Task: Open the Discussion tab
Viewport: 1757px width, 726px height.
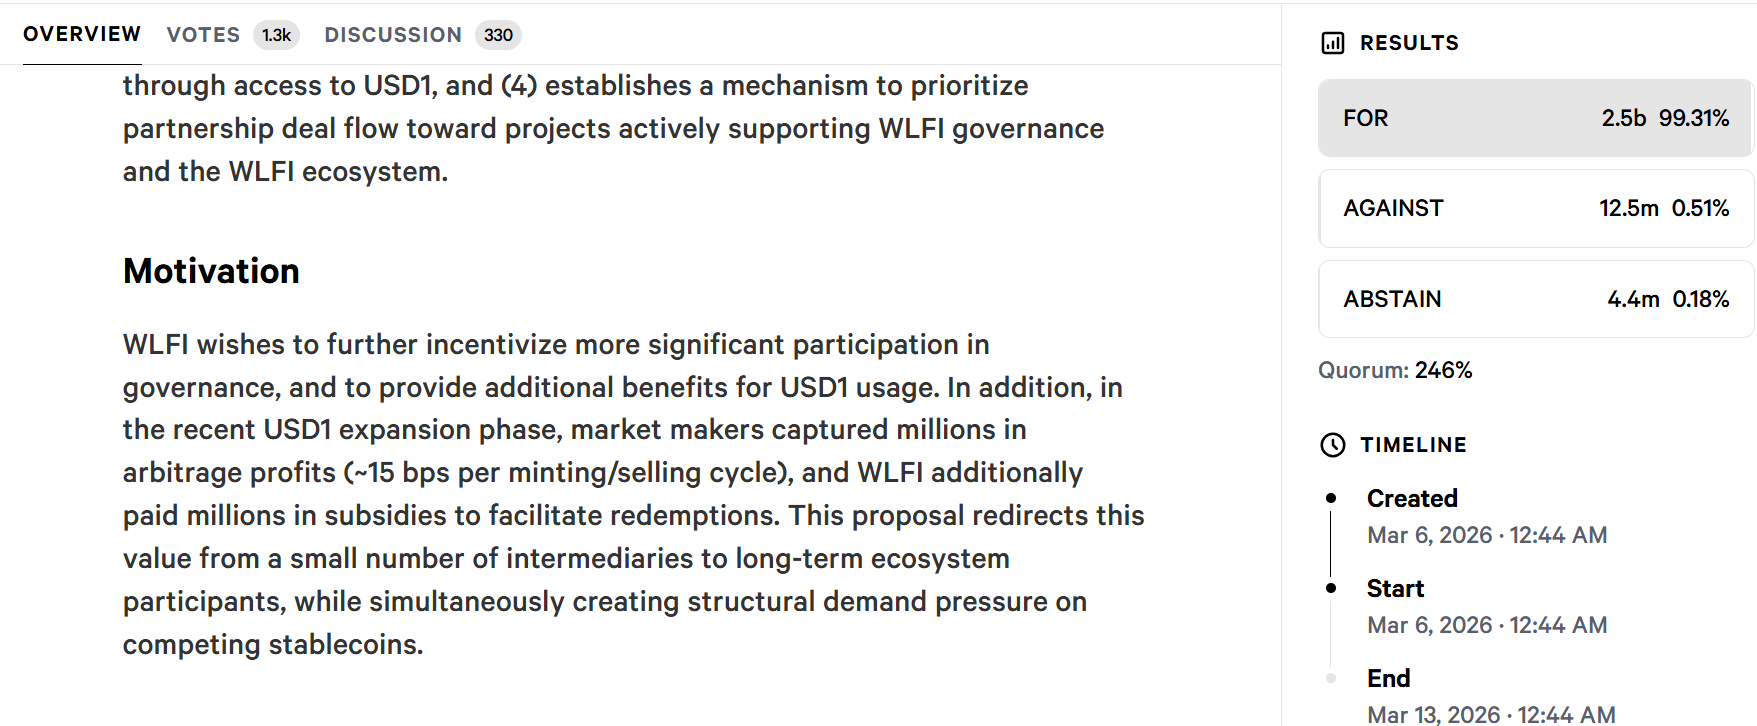Action: [394, 34]
